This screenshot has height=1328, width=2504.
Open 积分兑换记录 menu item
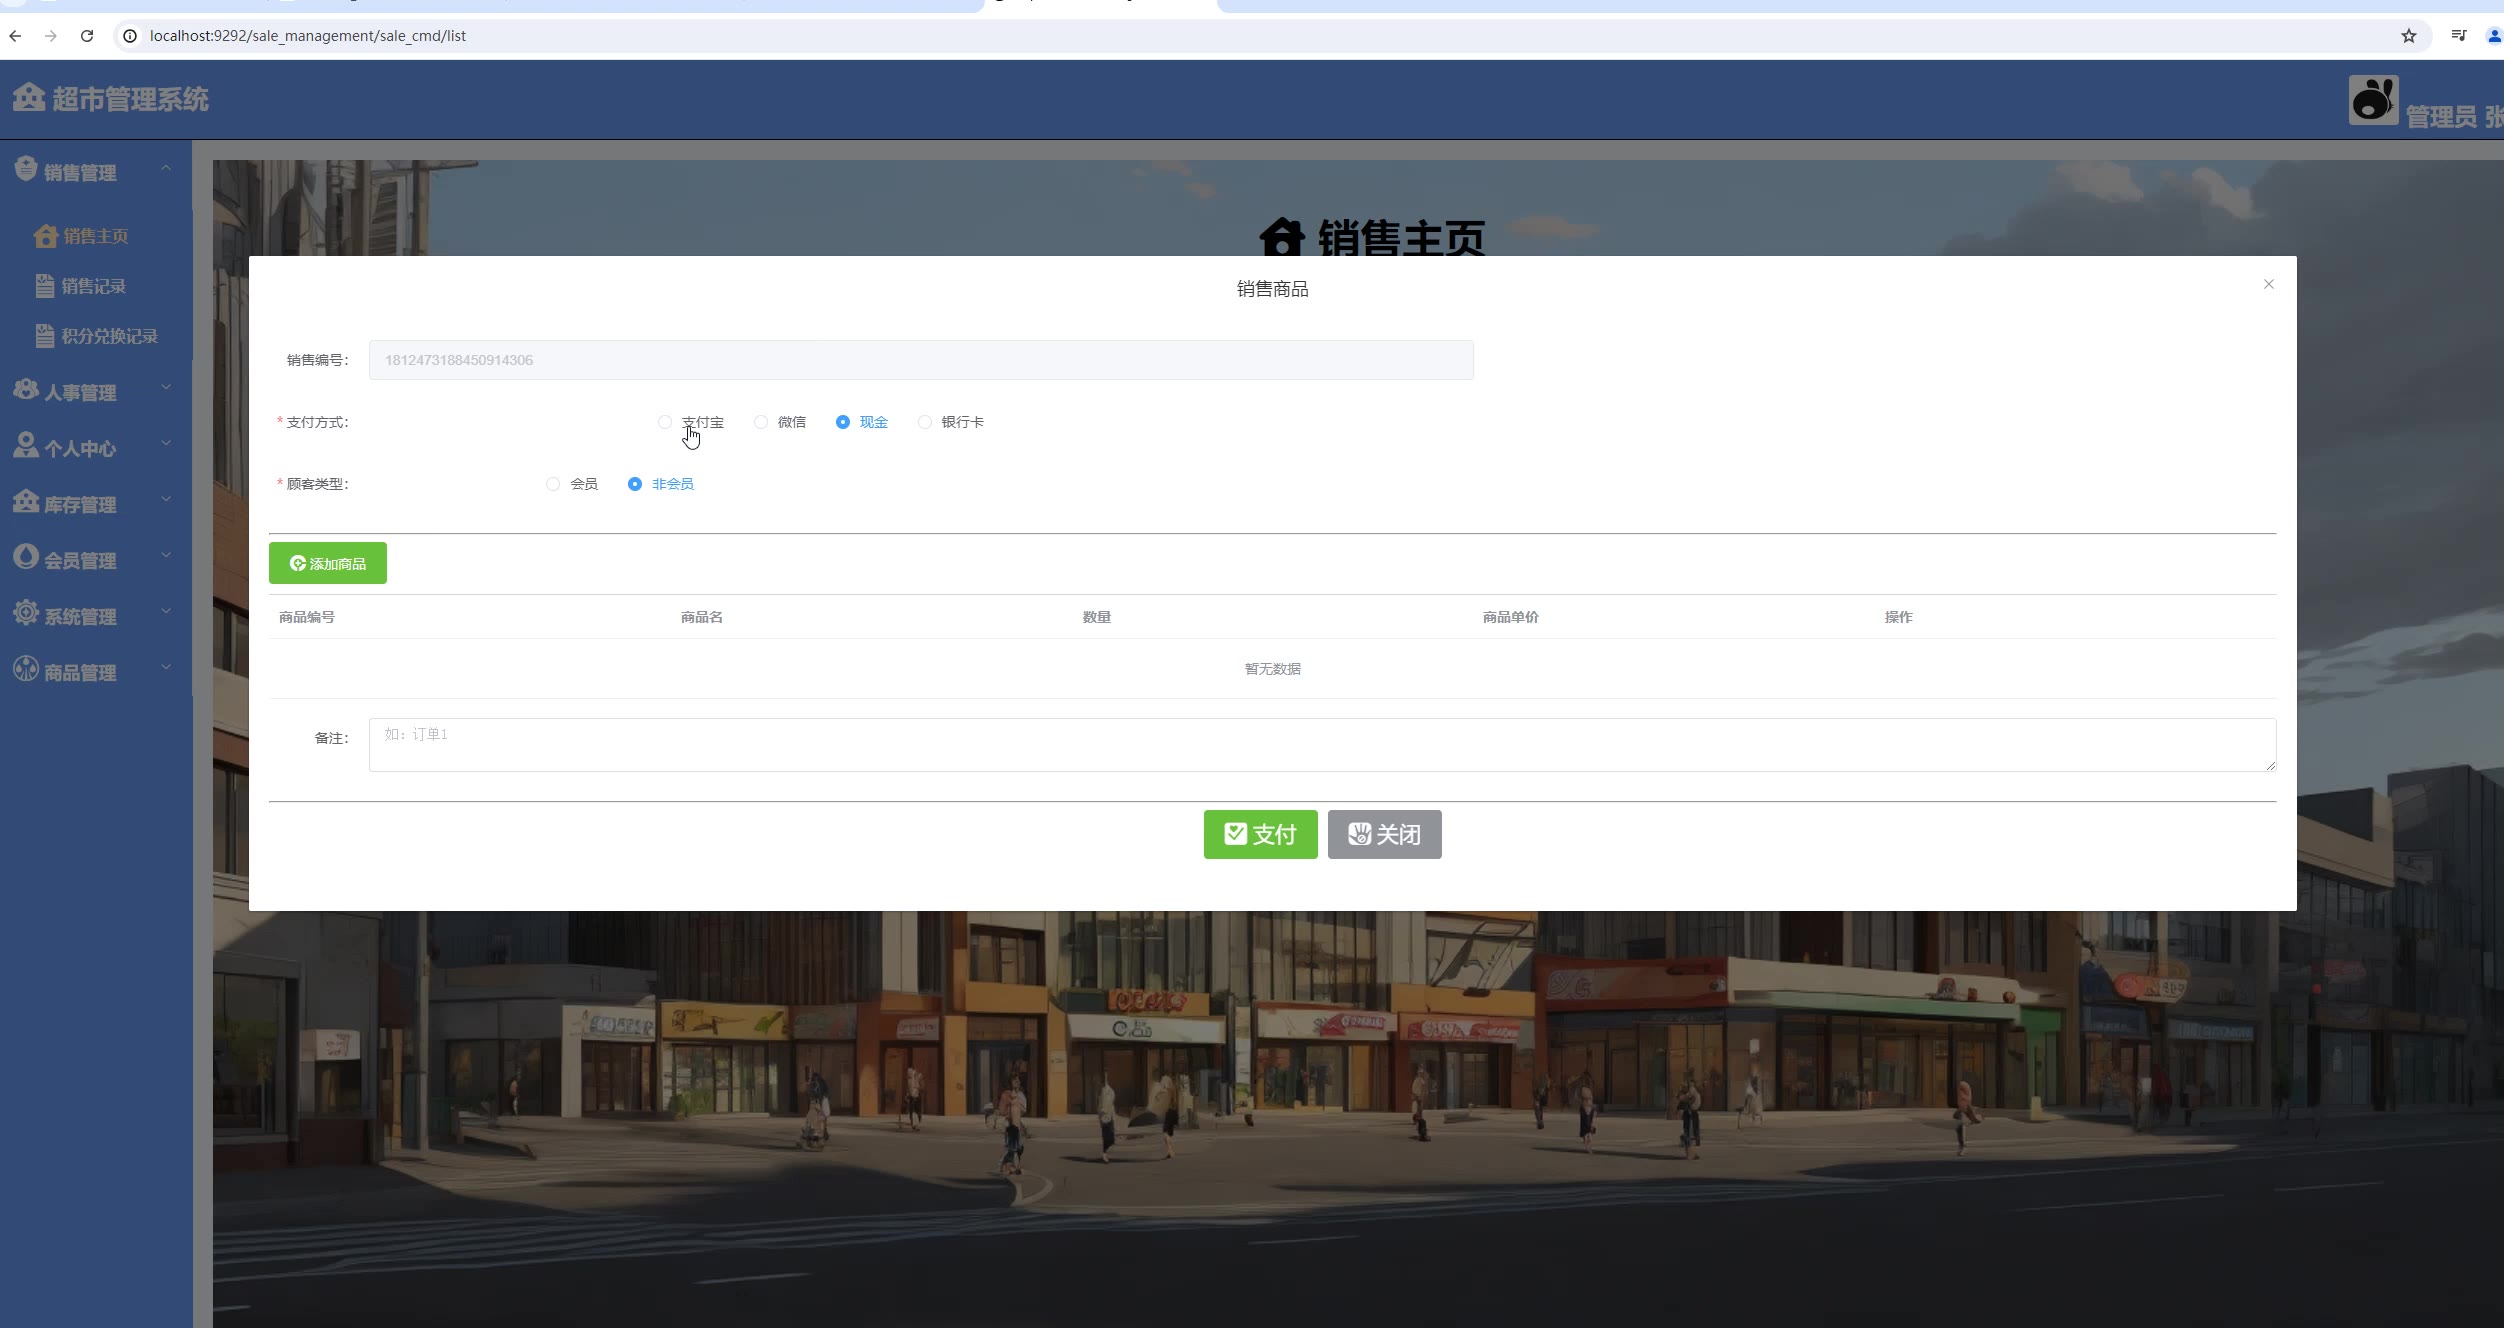(109, 336)
